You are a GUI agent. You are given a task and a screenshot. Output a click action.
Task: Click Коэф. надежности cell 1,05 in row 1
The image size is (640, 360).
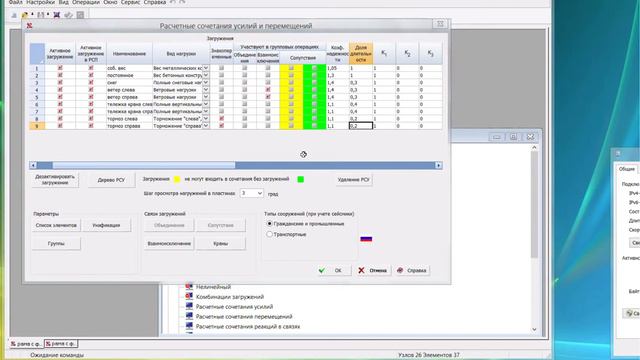click(337, 68)
